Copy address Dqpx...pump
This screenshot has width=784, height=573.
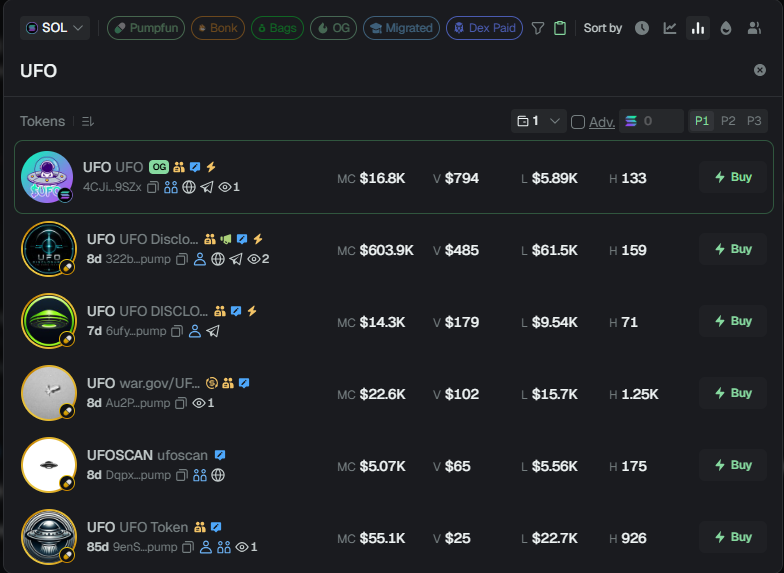pyautogui.click(x=182, y=476)
